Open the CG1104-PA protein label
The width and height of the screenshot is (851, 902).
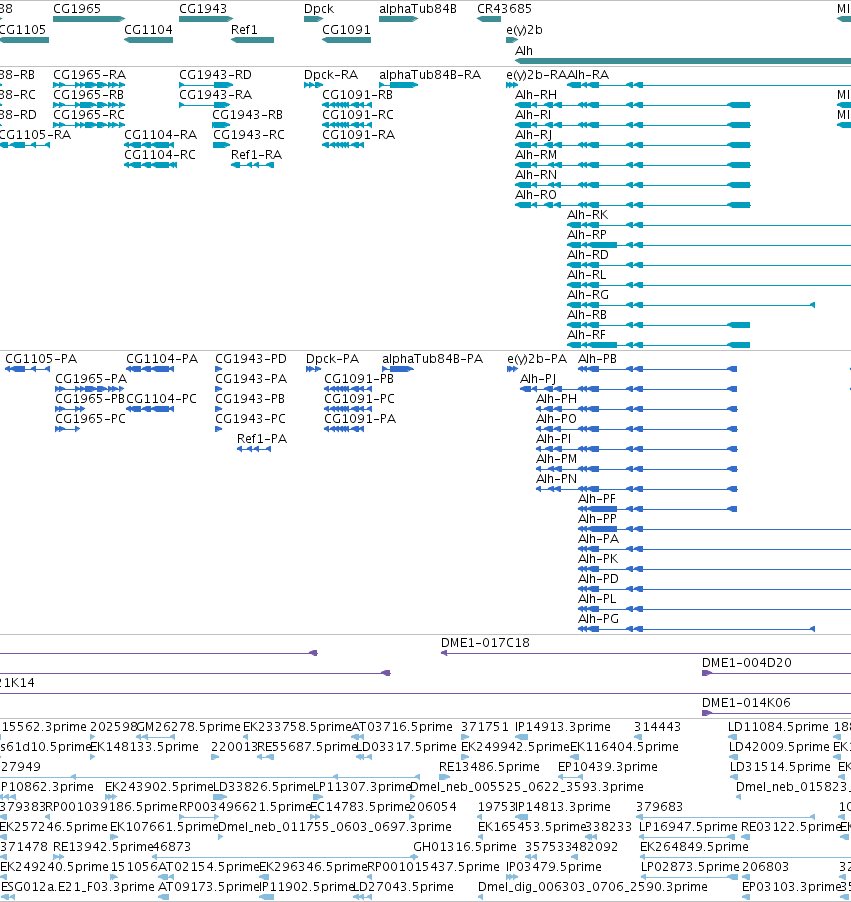(x=162, y=359)
